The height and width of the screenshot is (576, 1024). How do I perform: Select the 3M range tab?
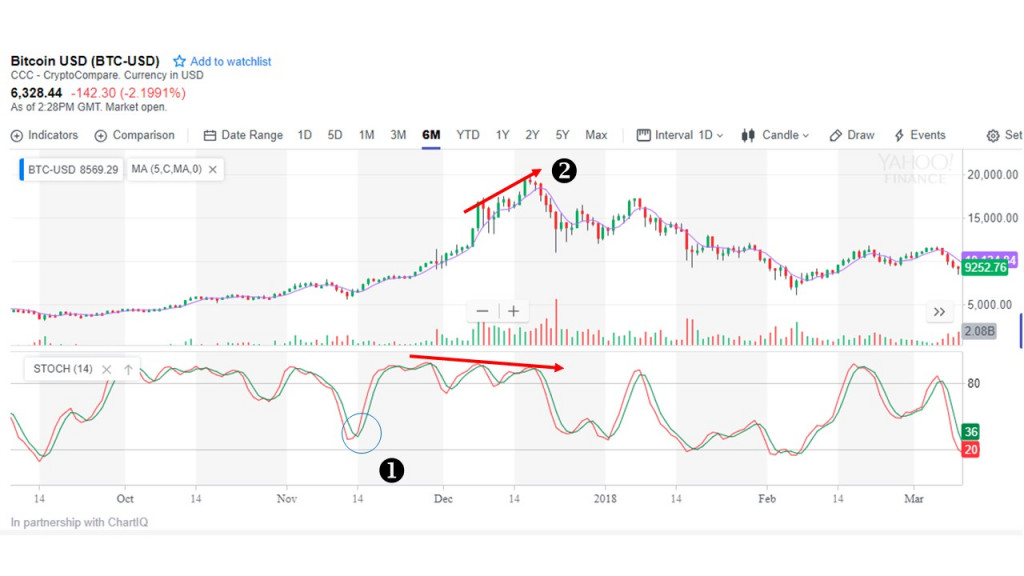(x=398, y=135)
